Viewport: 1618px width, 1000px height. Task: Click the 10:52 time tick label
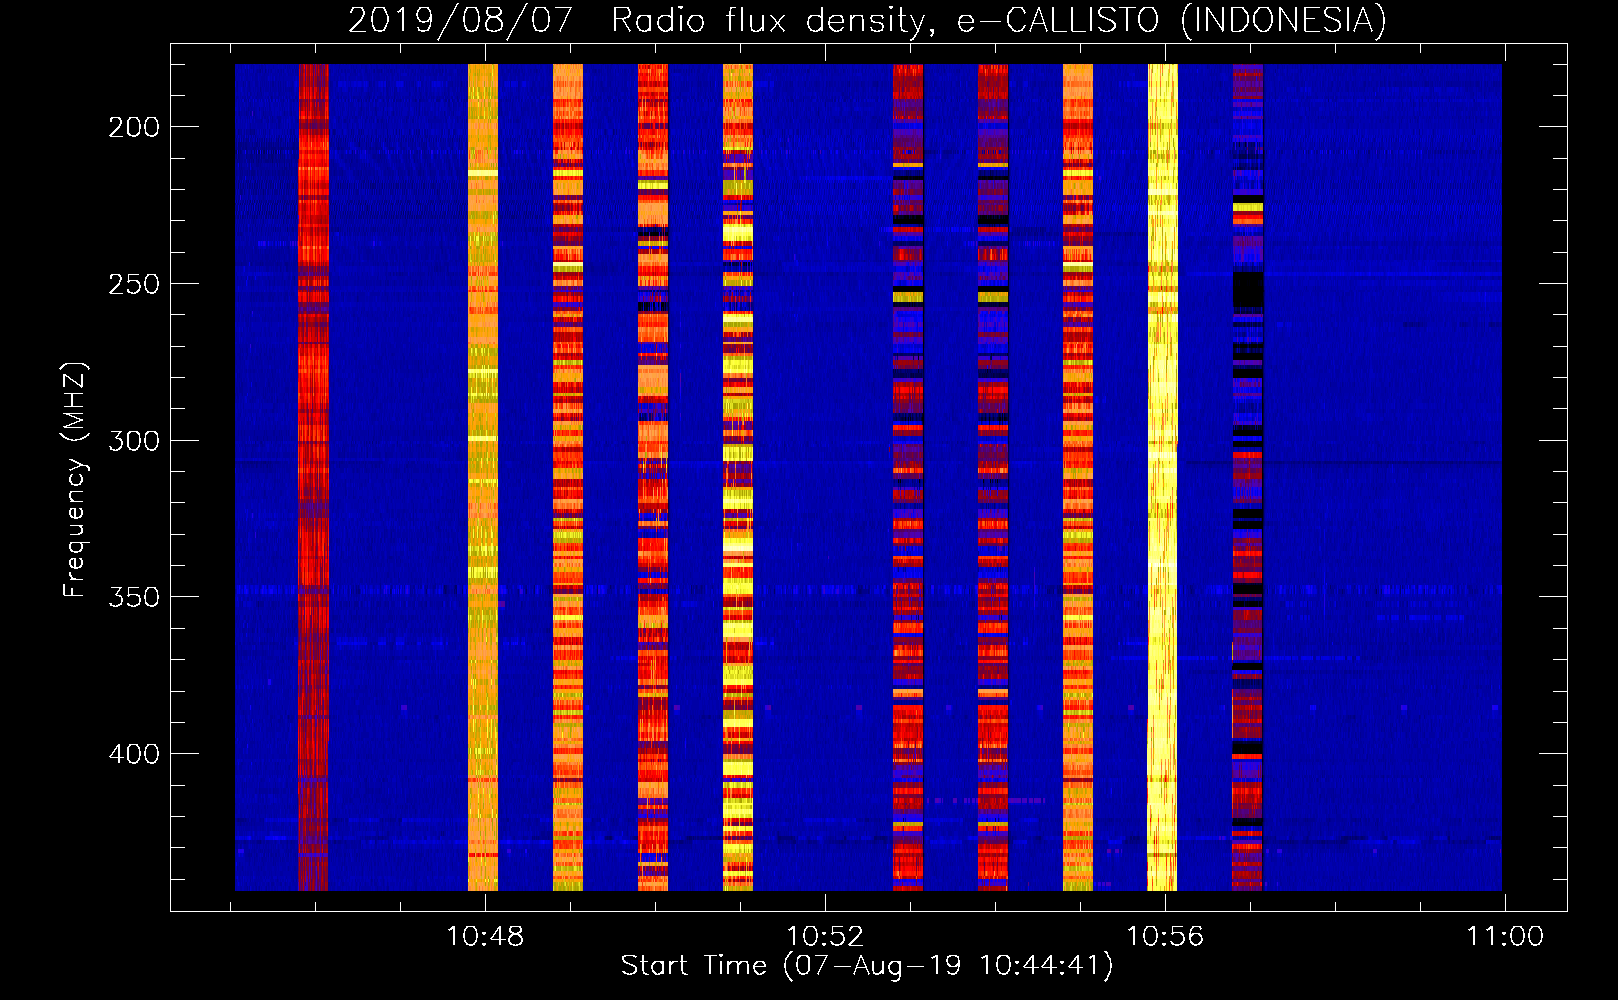825,937
